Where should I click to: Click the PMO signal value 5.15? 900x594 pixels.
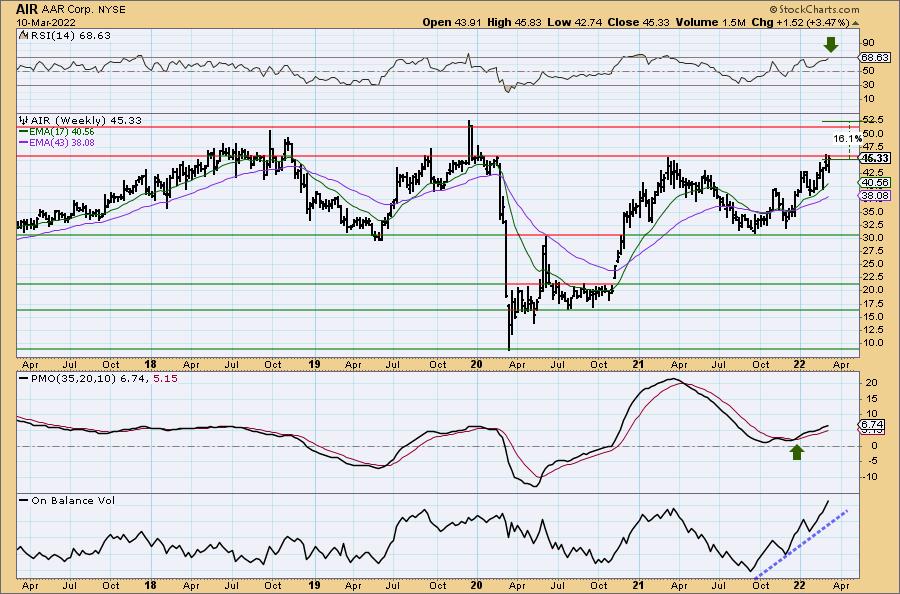(165, 379)
